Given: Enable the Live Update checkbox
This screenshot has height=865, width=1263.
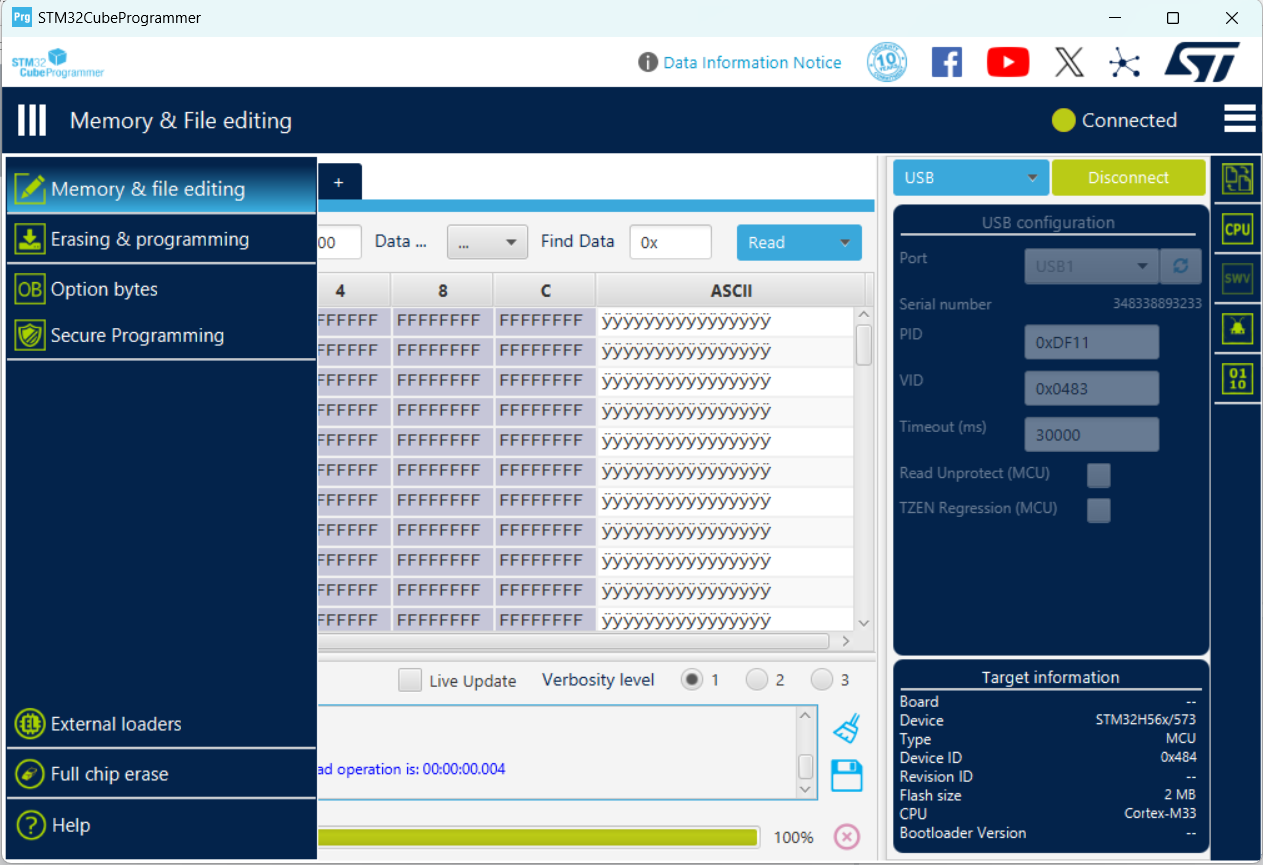Looking at the screenshot, I should 410,680.
